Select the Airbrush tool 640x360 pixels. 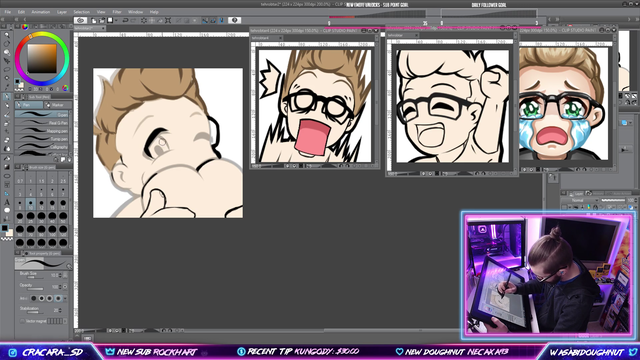click(7, 123)
